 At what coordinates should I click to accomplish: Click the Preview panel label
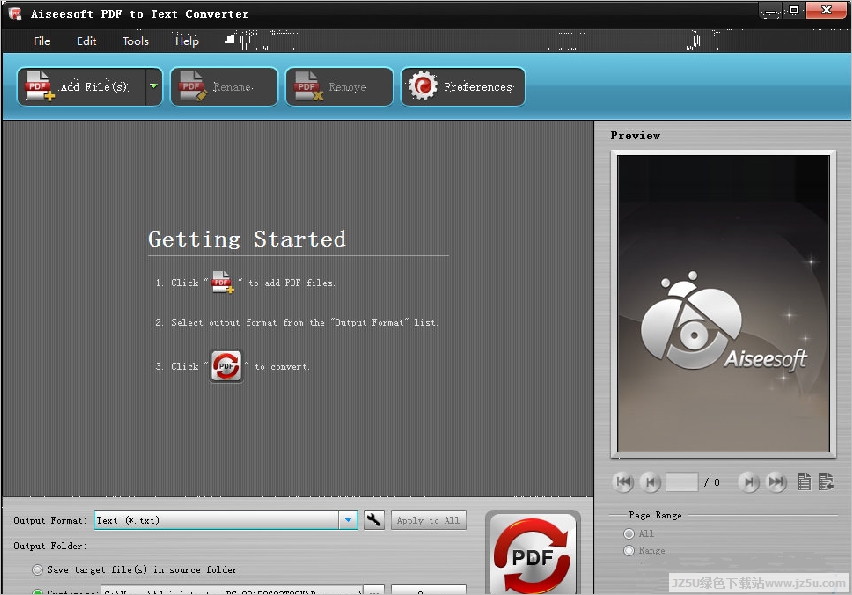pos(635,135)
